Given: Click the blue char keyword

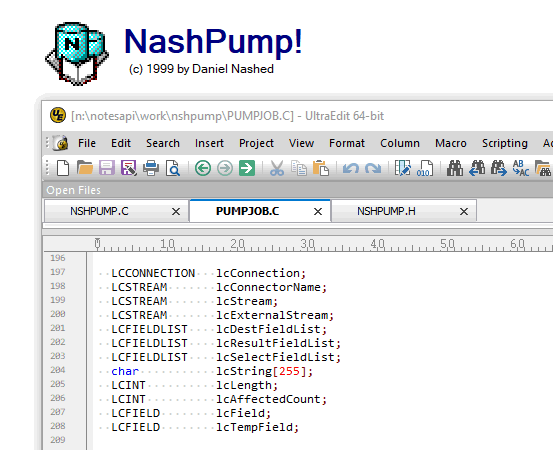Looking at the screenshot, I should [125, 371].
